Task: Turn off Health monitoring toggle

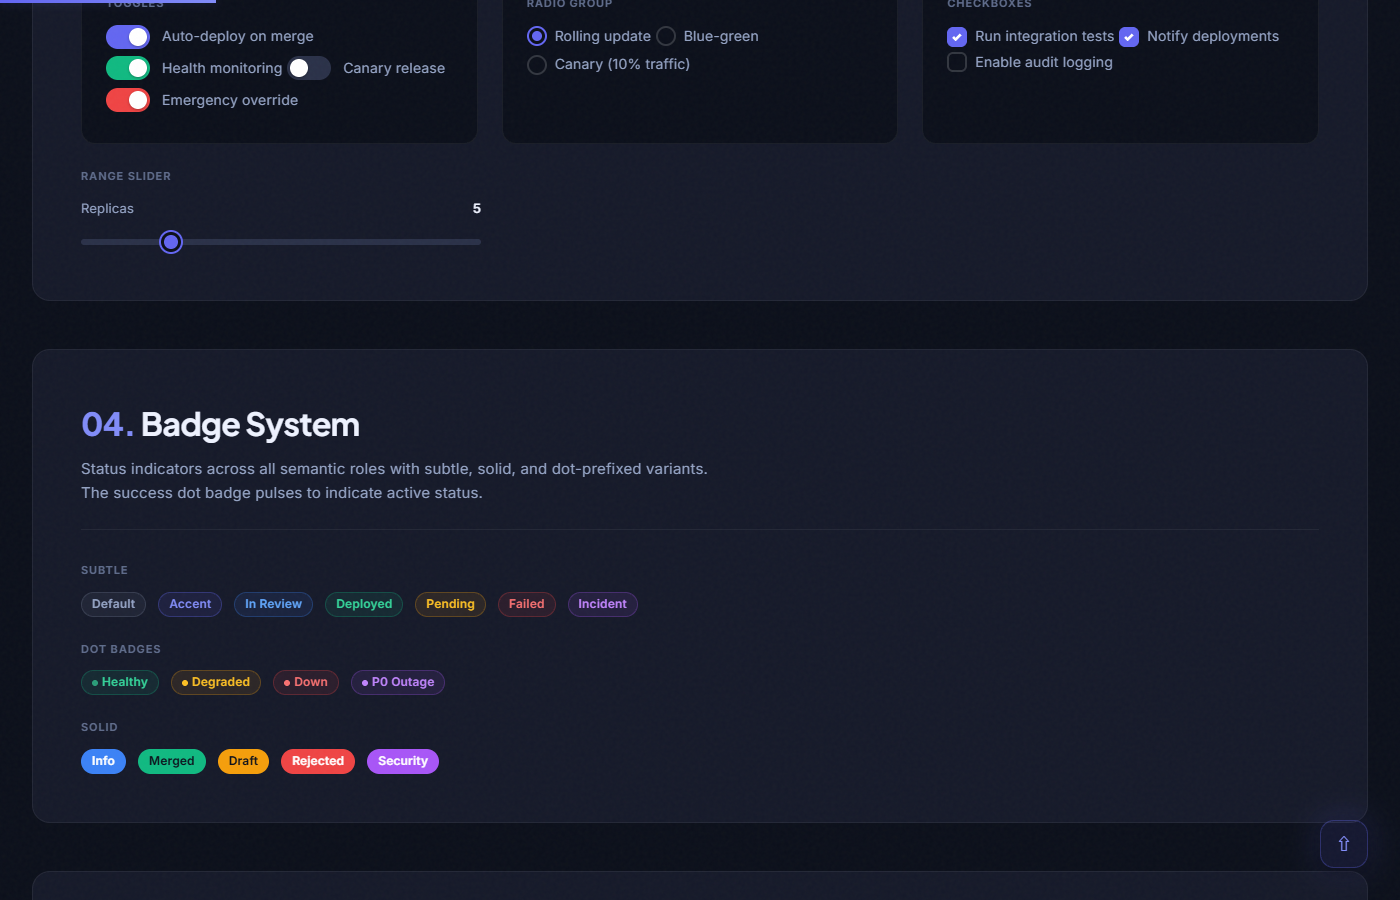Action: 128,68
